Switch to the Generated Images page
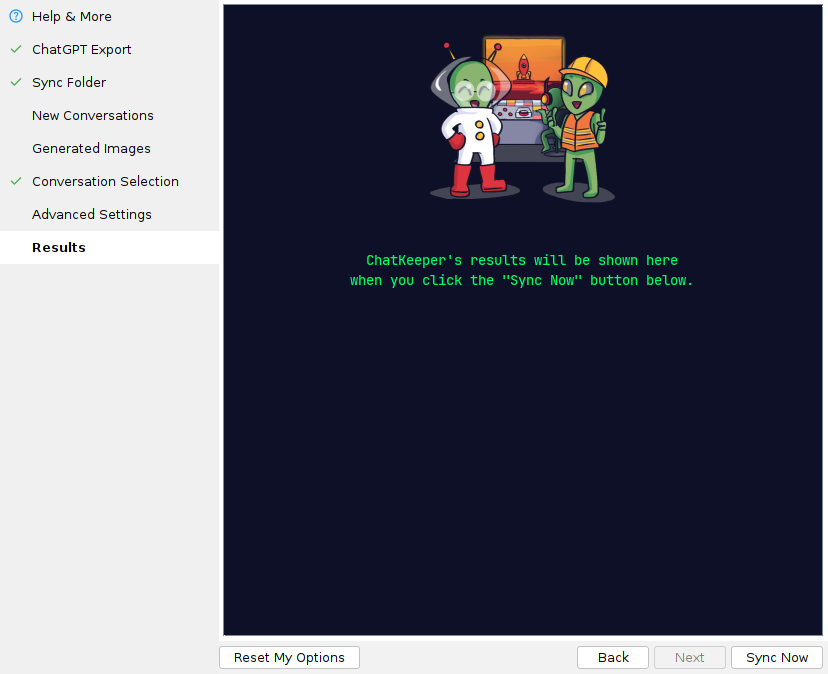The width and height of the screenshot is (828, 674). (91, 148)
